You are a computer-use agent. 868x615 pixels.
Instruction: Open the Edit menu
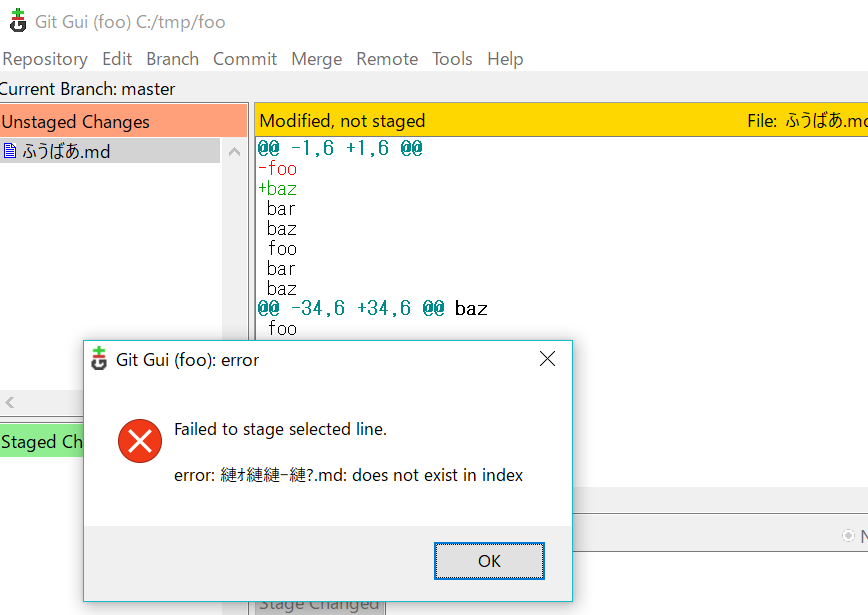(x=117, y=59)
